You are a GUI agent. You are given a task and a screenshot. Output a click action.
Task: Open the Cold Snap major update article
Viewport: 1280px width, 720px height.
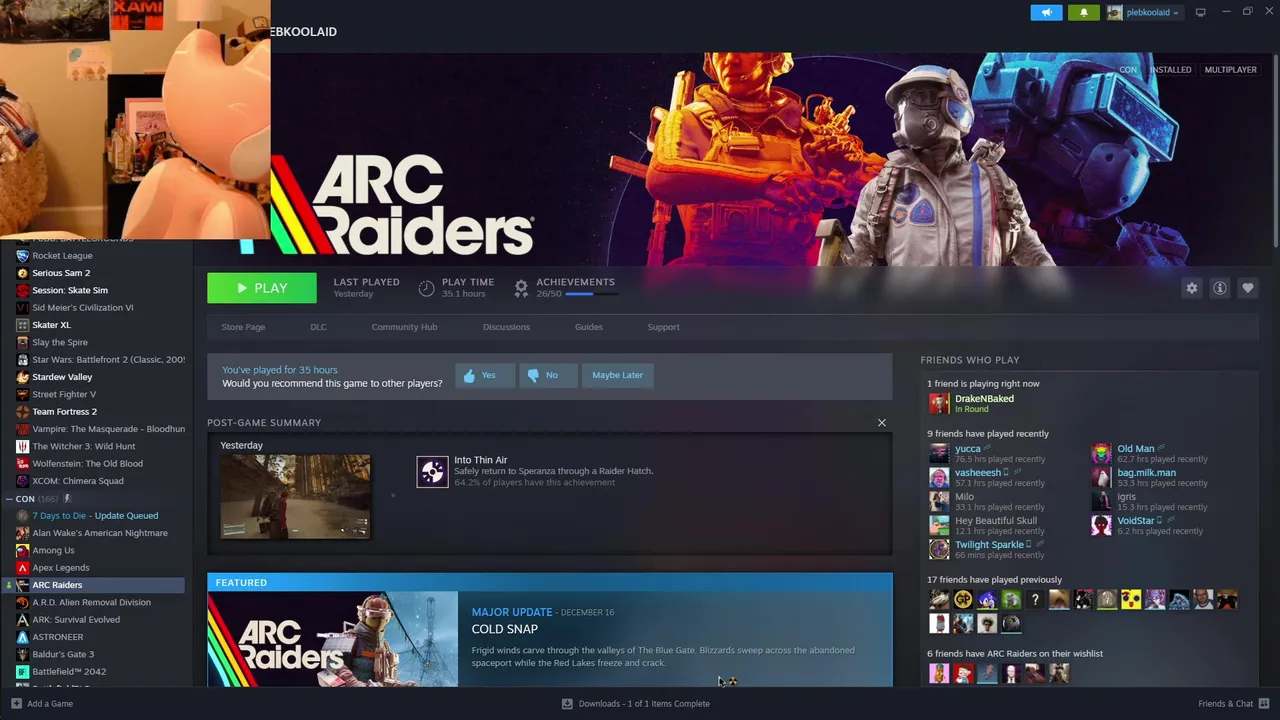click(x=504, y=629)
